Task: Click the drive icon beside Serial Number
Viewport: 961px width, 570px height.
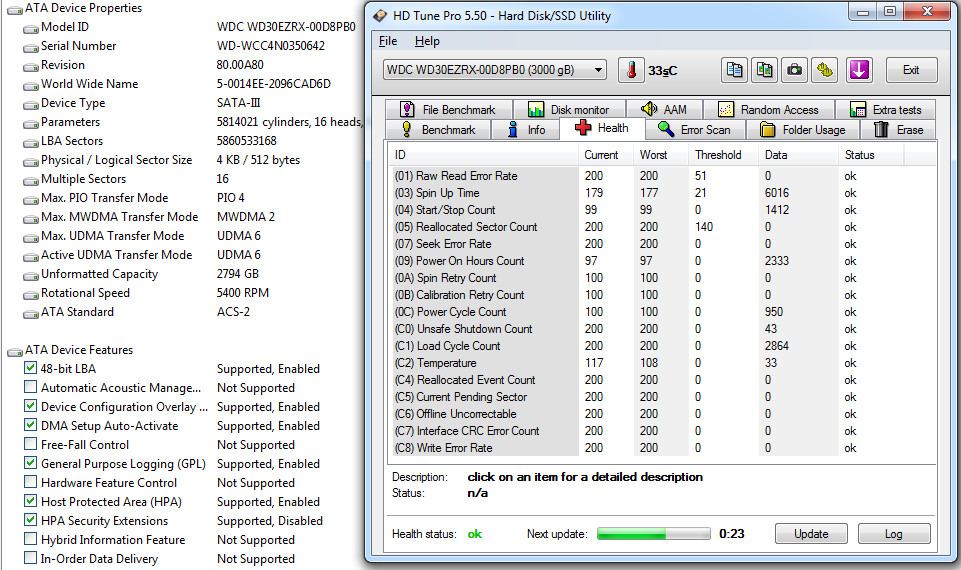Action: click(x=30, y=47)
